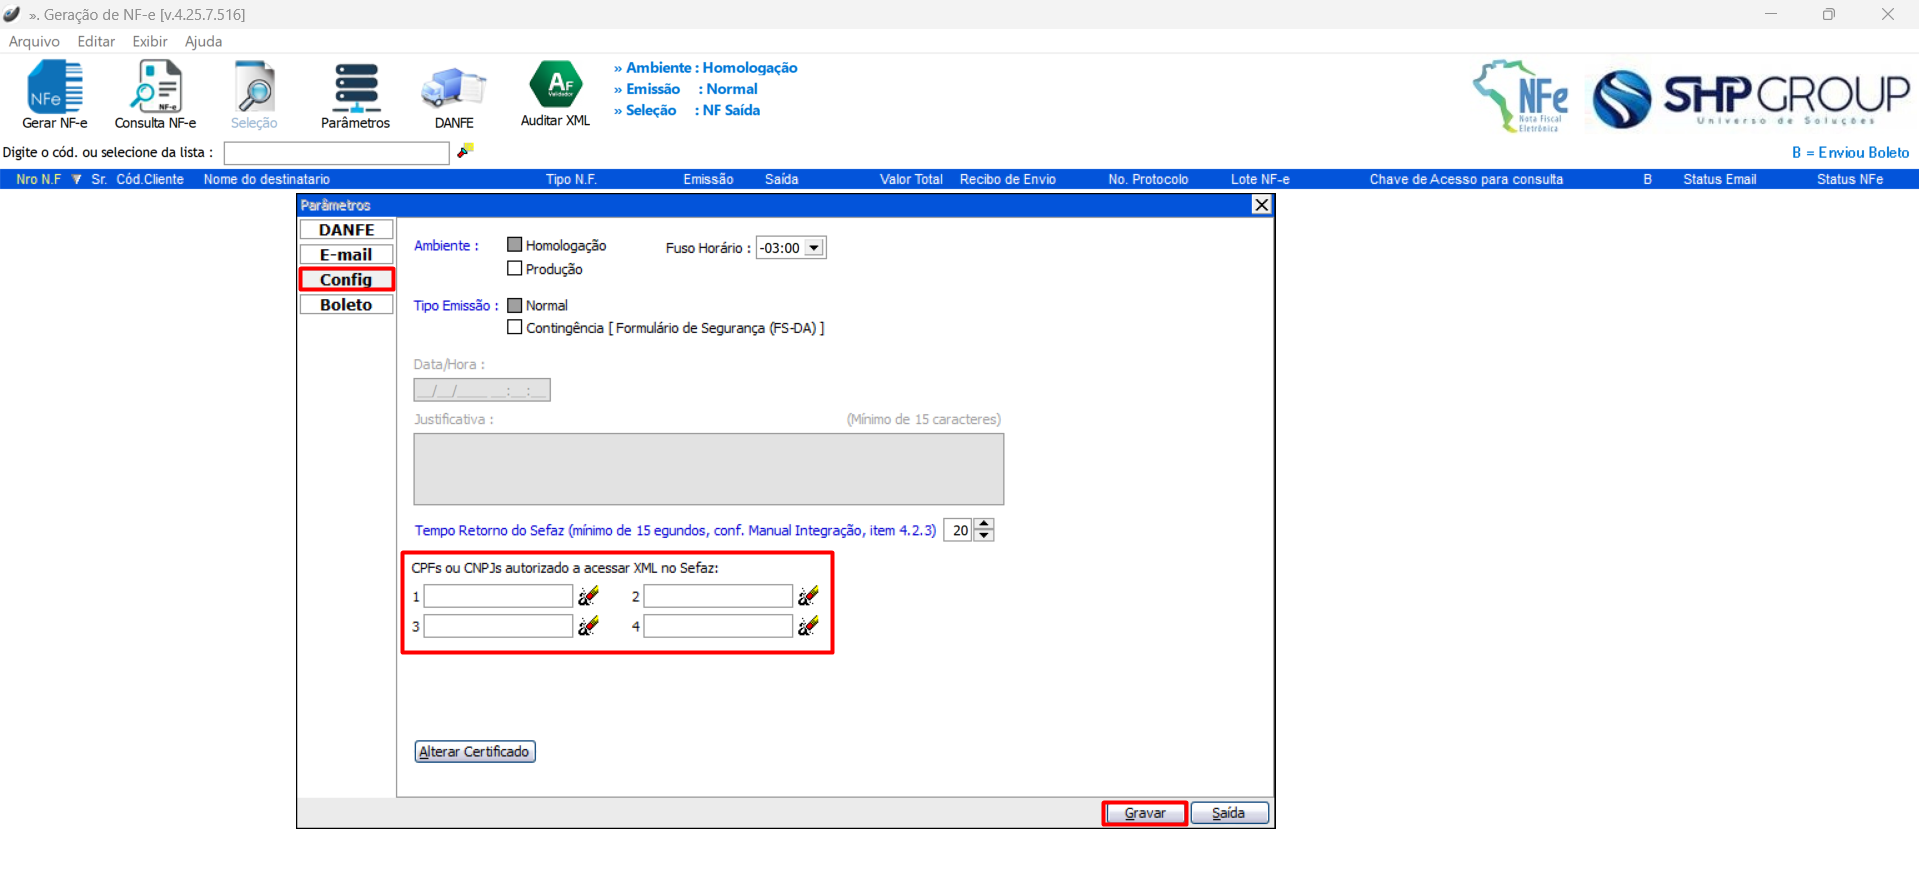Viewport: 1919px width, 877px height.
Task: Increase the Tempo Retorno do Sefaz value
Action: (x=984, y=524)
